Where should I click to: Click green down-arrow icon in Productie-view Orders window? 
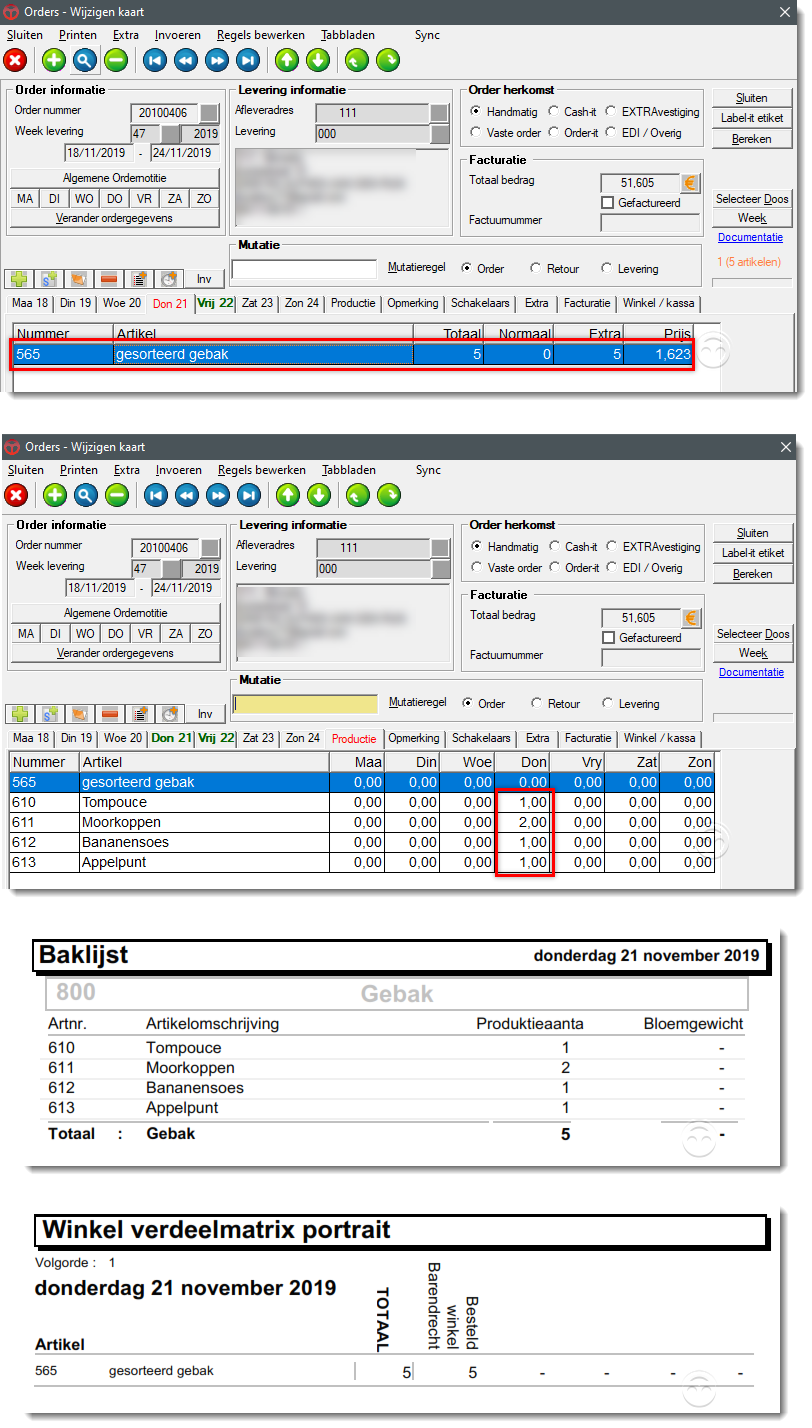click(x=319, y=494)
